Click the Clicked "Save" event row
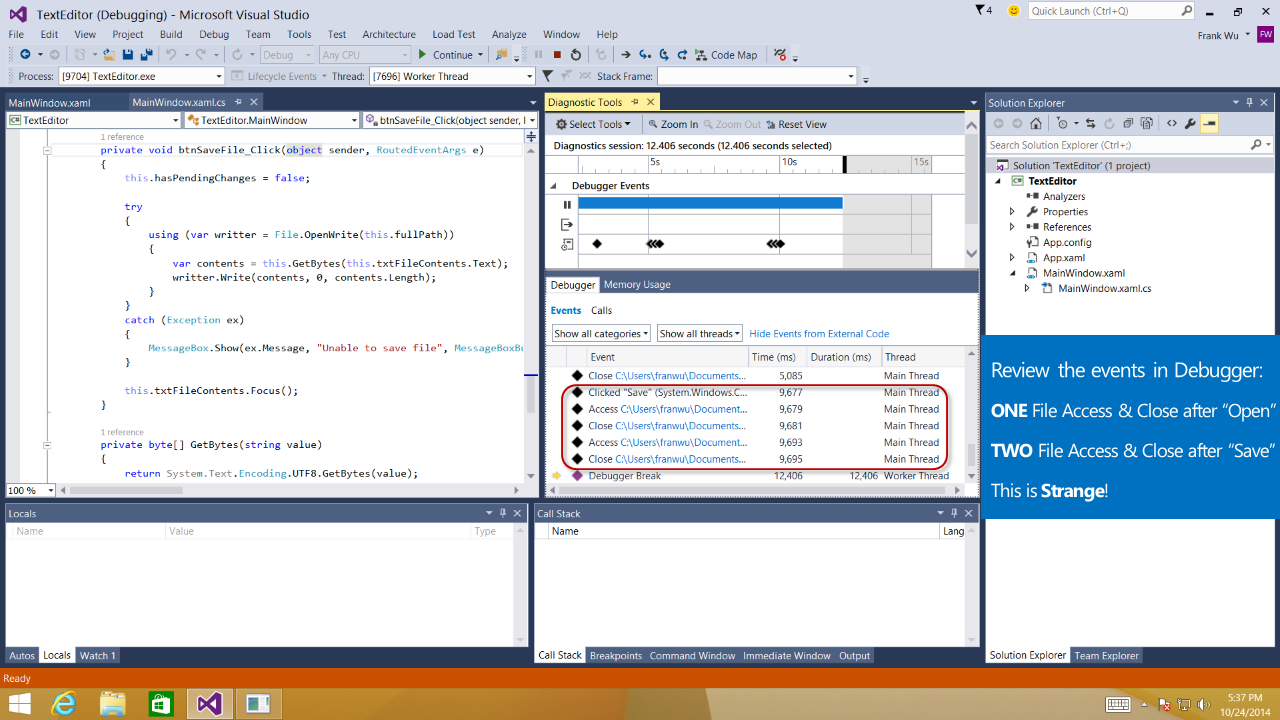The width and height of the screenshot is (1280, 720). (755, 393)
